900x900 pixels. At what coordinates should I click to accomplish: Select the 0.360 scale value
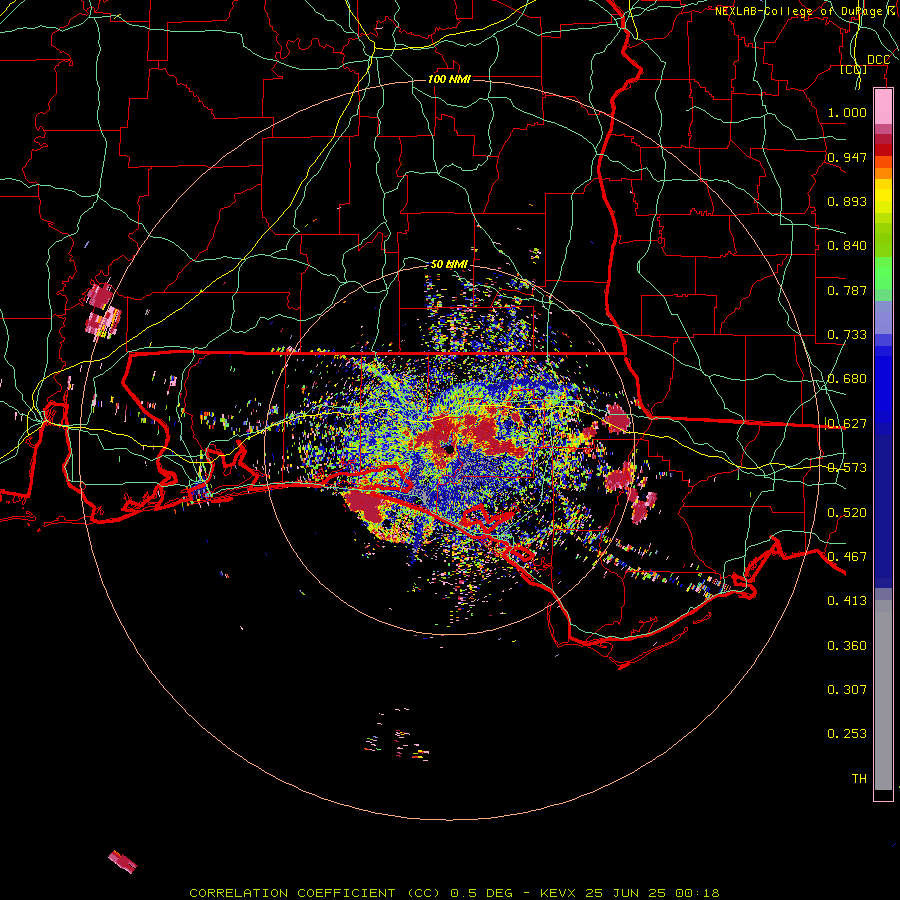847,646
